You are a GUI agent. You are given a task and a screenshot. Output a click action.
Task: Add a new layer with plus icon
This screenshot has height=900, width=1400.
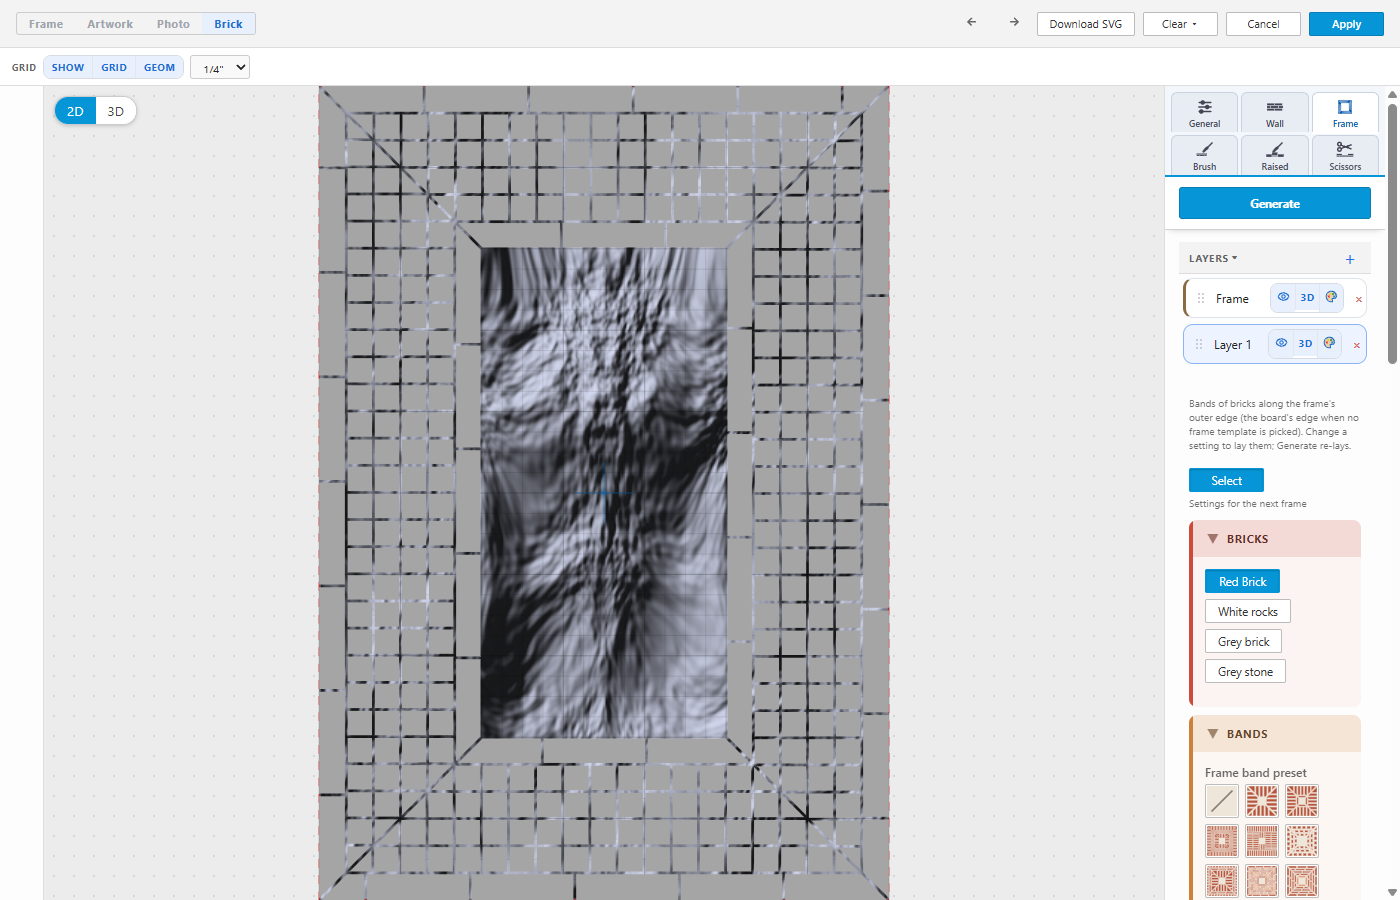(1350, 259)
